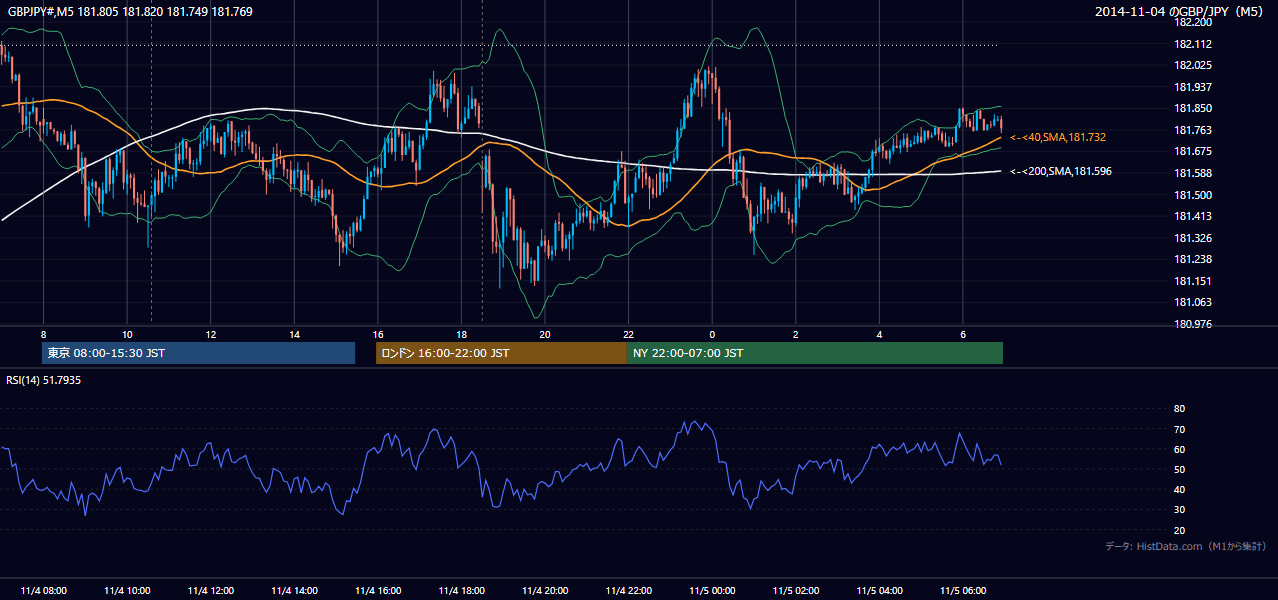Click the 181.326 price axis label

point(1192,238)
